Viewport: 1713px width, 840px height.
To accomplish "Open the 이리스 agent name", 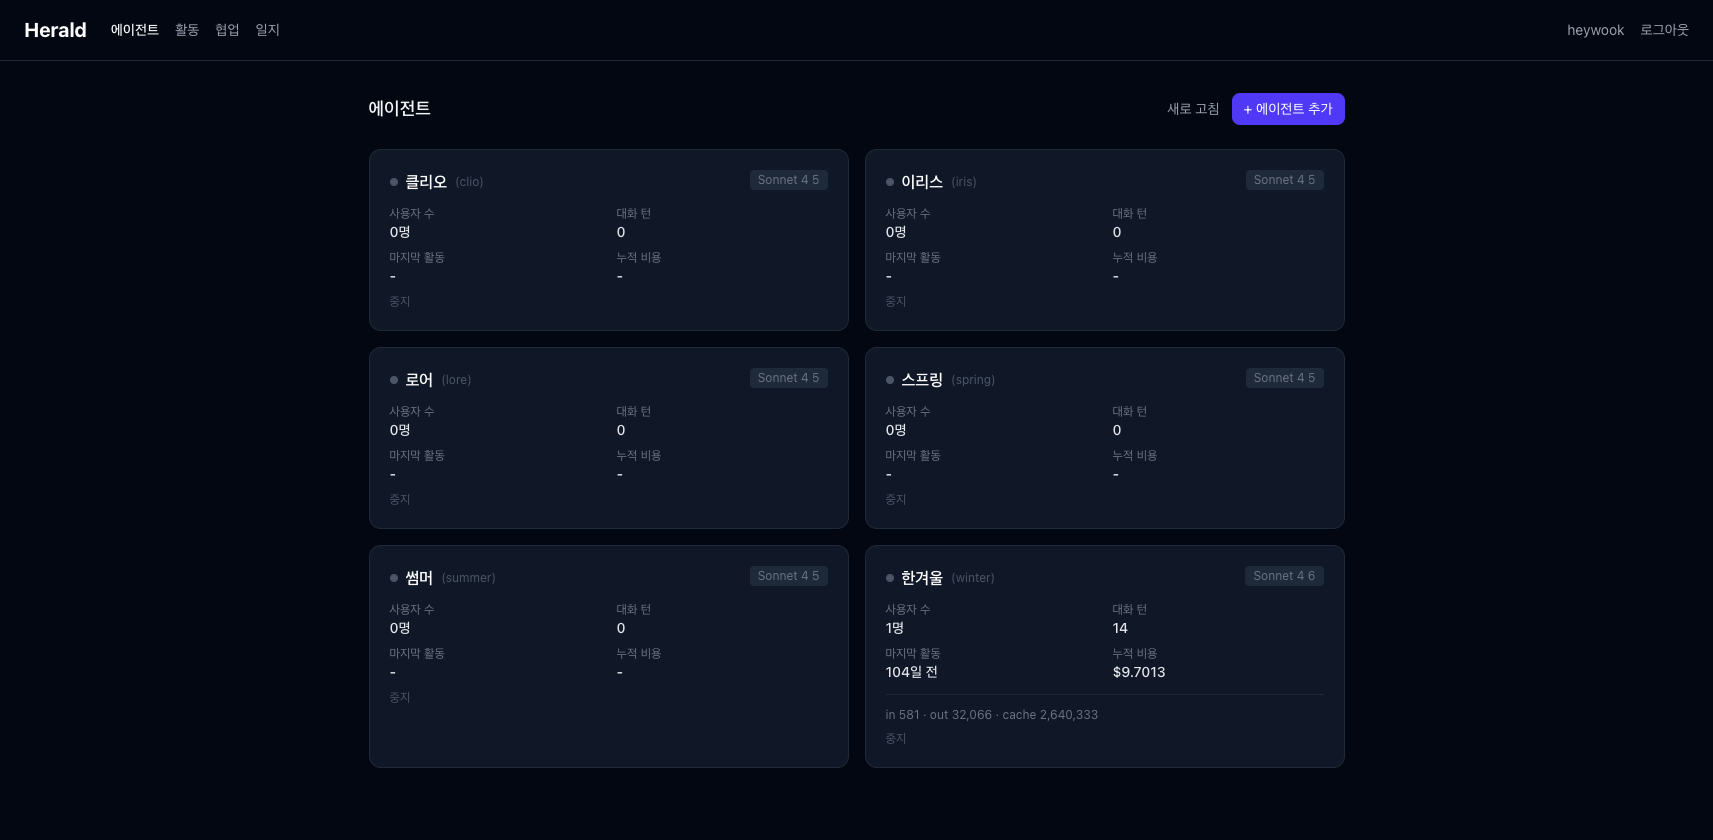I will 922,181.
